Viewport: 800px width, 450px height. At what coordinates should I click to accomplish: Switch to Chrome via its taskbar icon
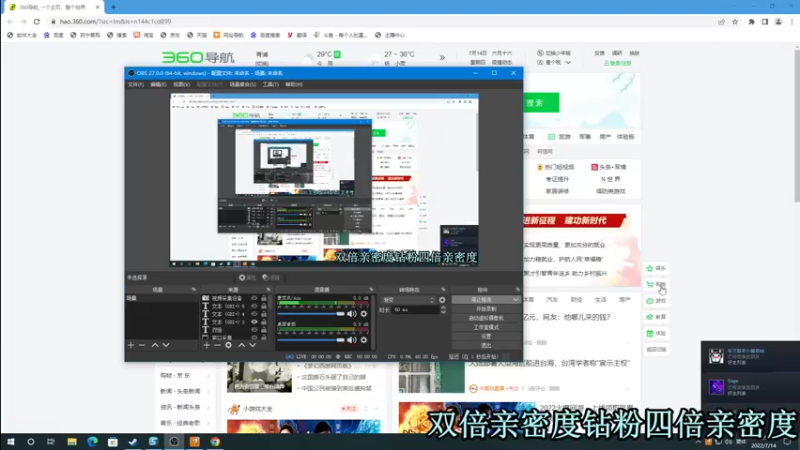pos(215,442)
